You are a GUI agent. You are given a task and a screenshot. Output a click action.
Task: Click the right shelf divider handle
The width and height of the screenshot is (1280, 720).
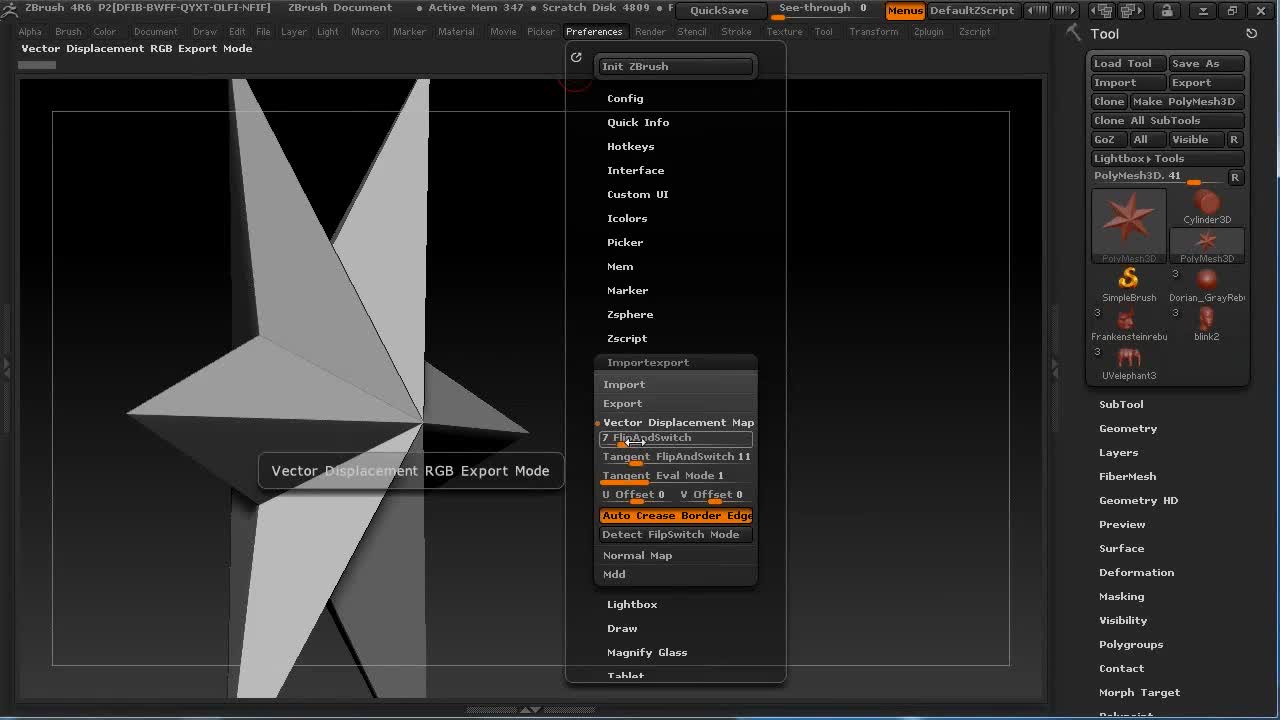pyautogui.click(x=1054, y=369)
